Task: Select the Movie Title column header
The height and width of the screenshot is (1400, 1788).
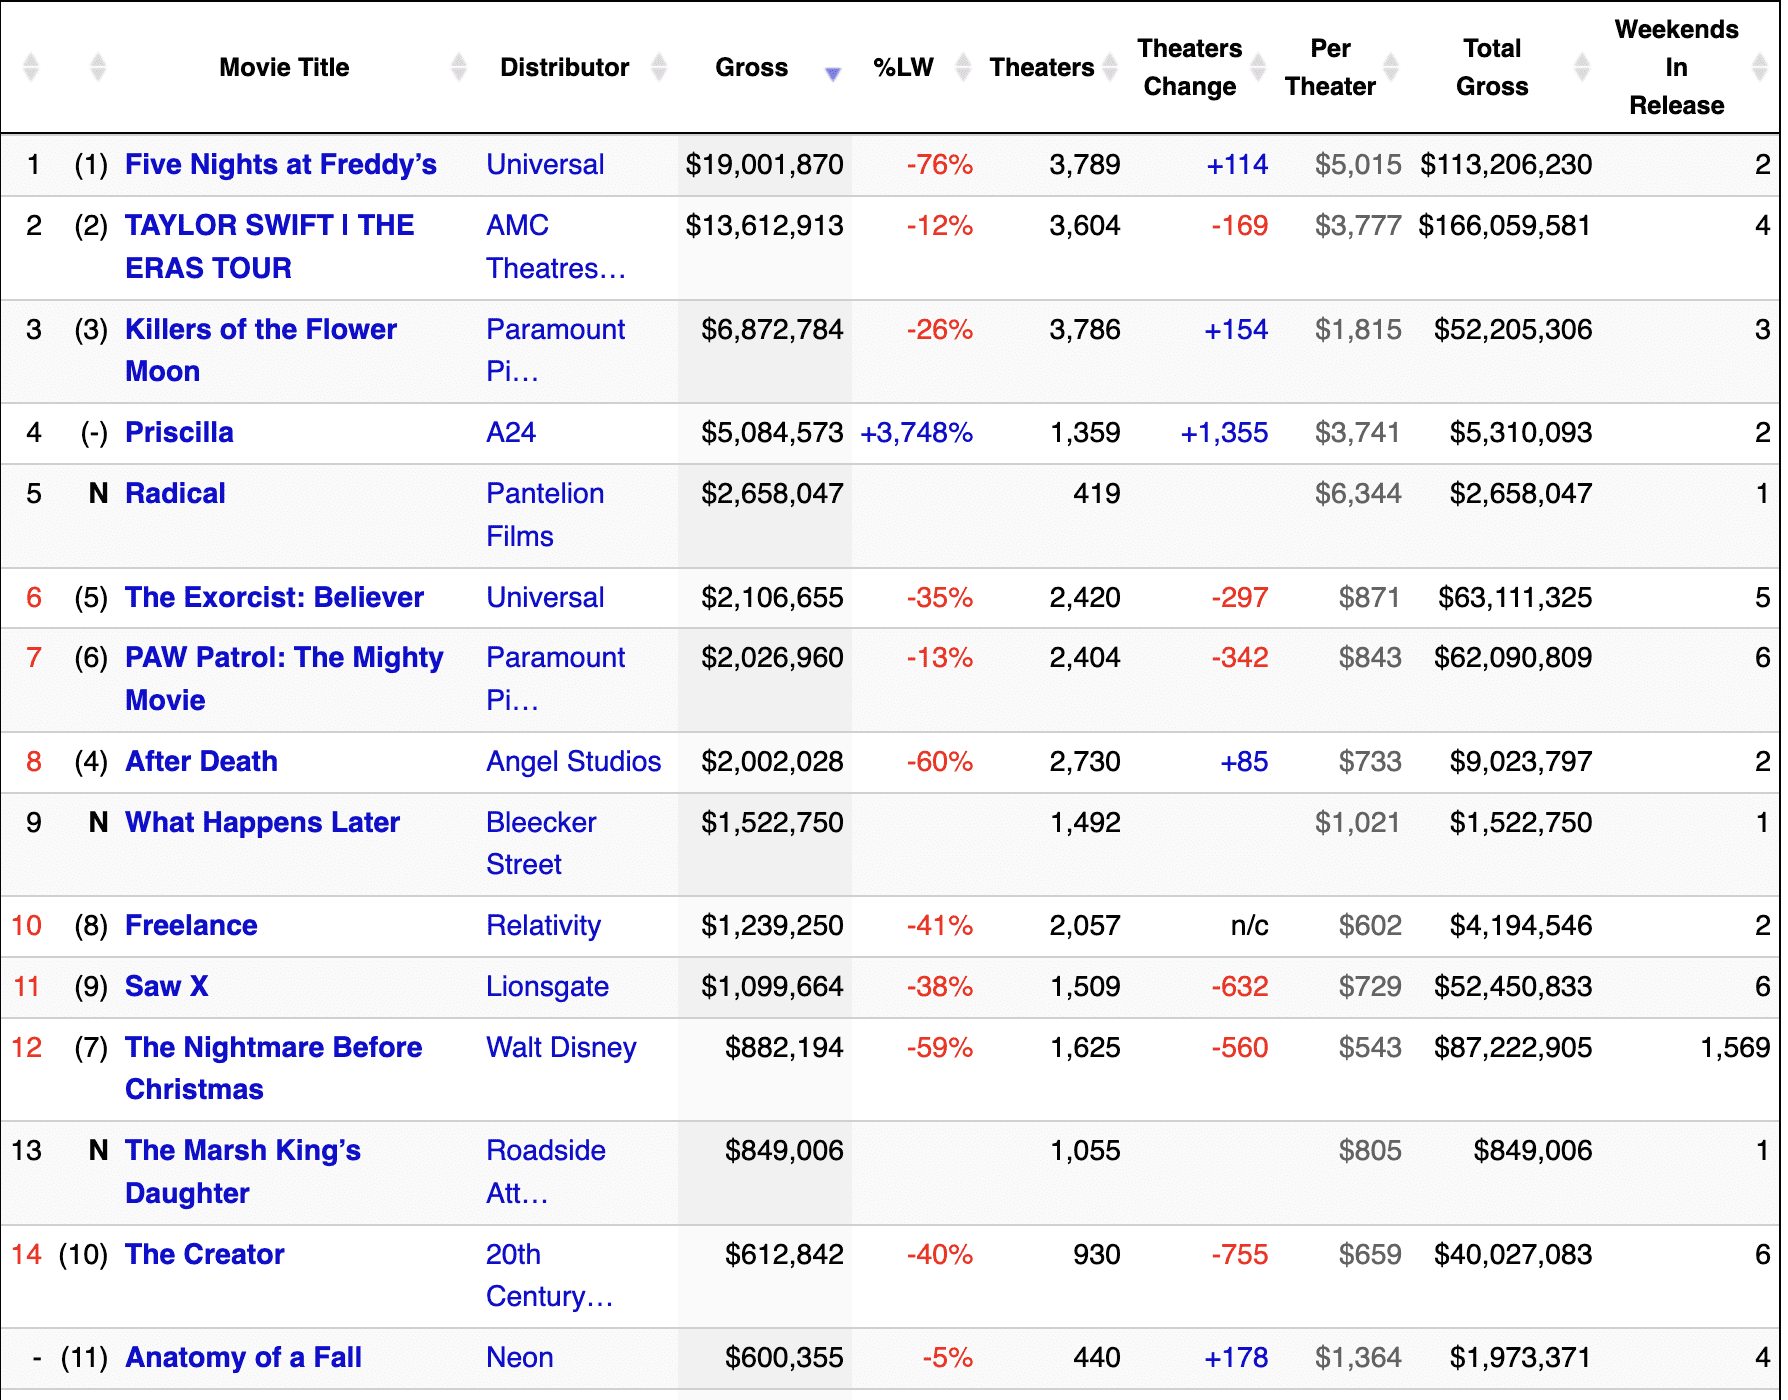Action: point(284,67)
